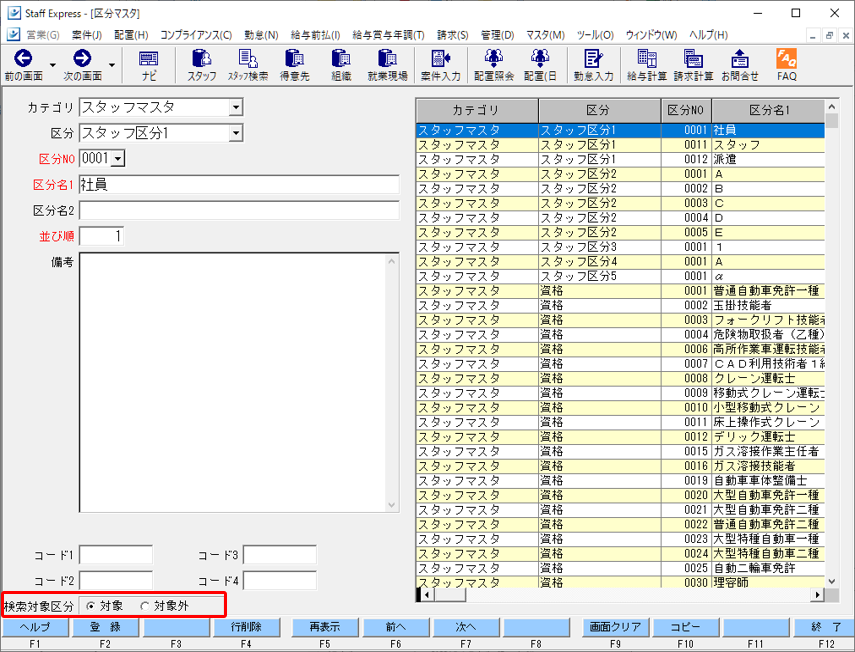Expand the カテゴリ combo box
The width and height of the screenshot is (855, 652).
(236, 107)
